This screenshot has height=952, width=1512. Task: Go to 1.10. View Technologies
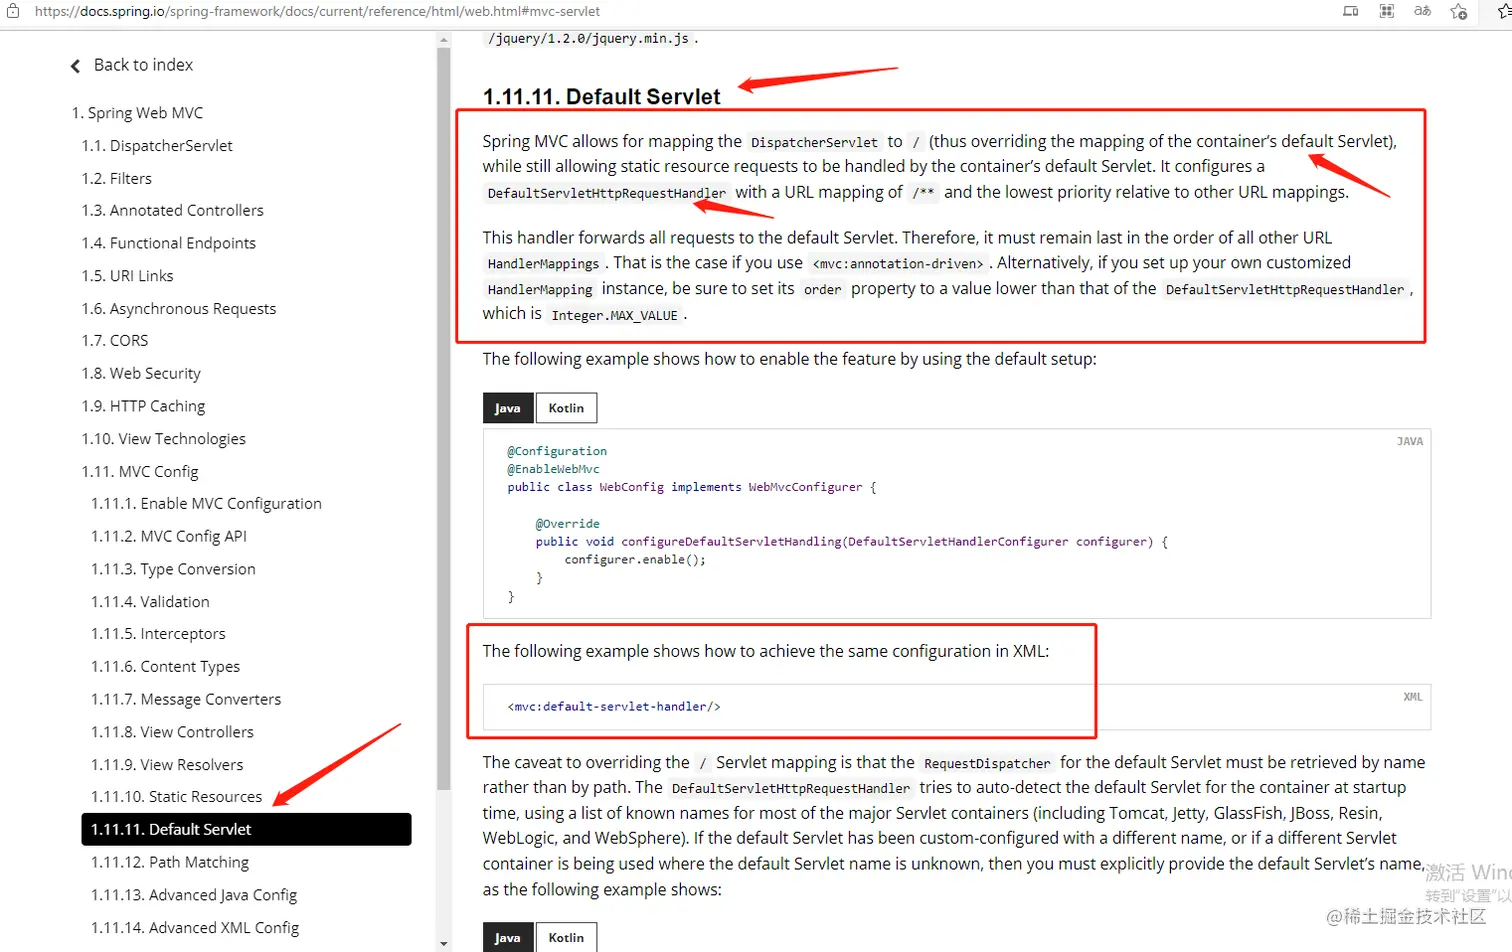163,439
